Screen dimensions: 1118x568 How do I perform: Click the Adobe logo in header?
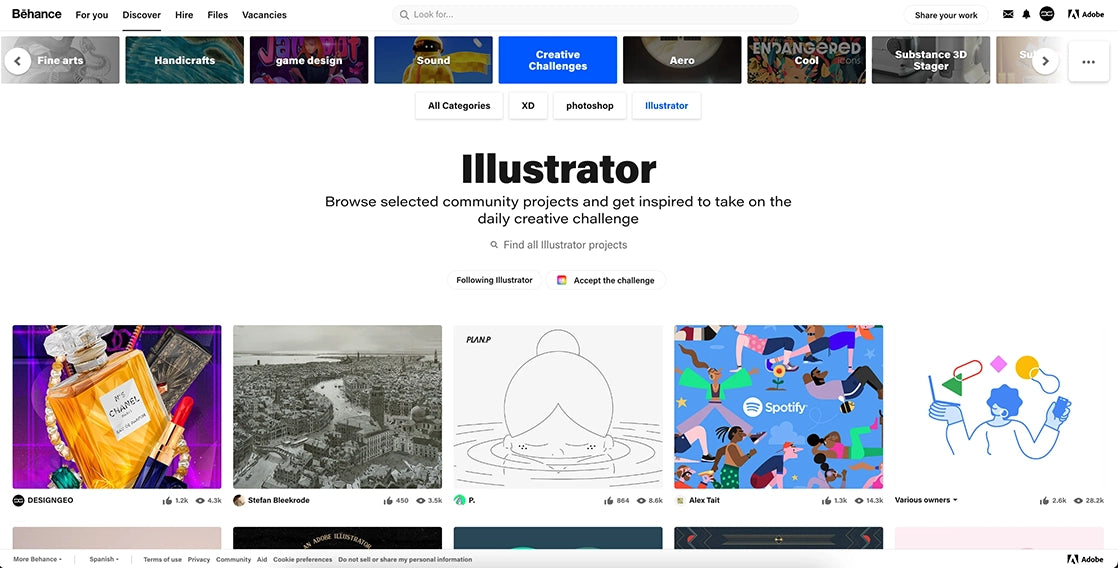tap(1086, 14)
